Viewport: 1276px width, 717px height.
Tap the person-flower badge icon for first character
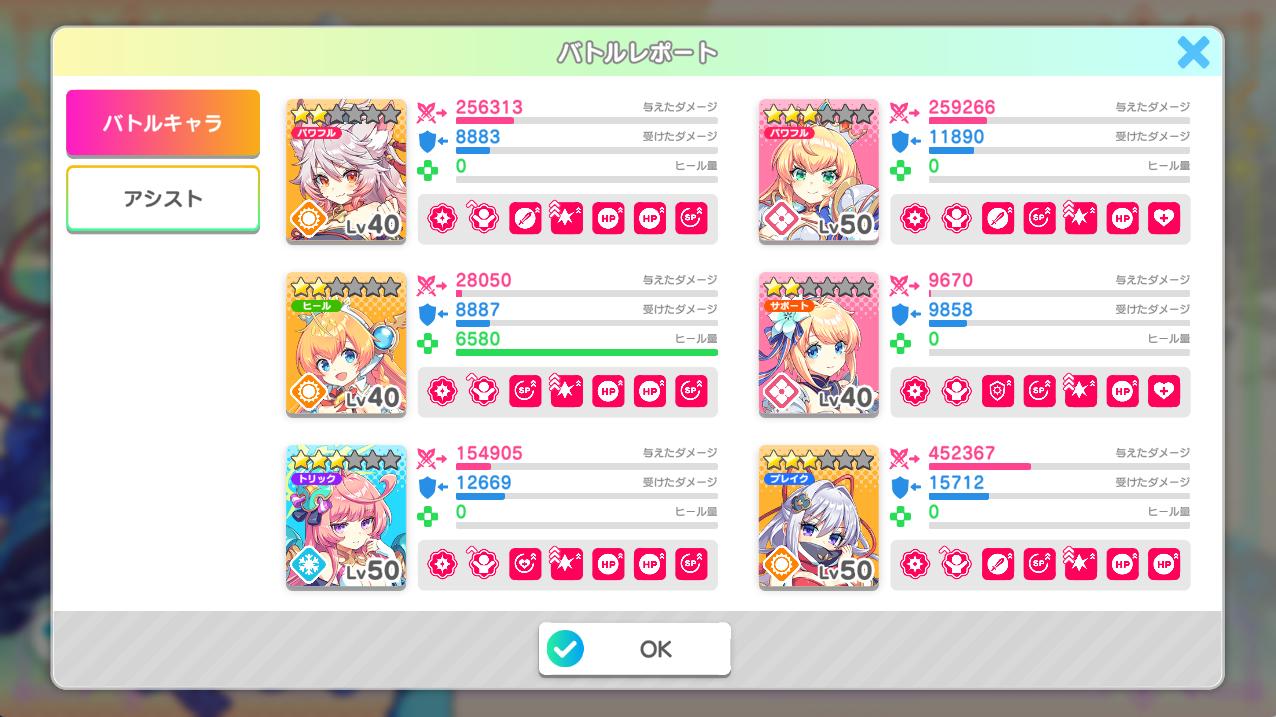[x=483, y=218]
